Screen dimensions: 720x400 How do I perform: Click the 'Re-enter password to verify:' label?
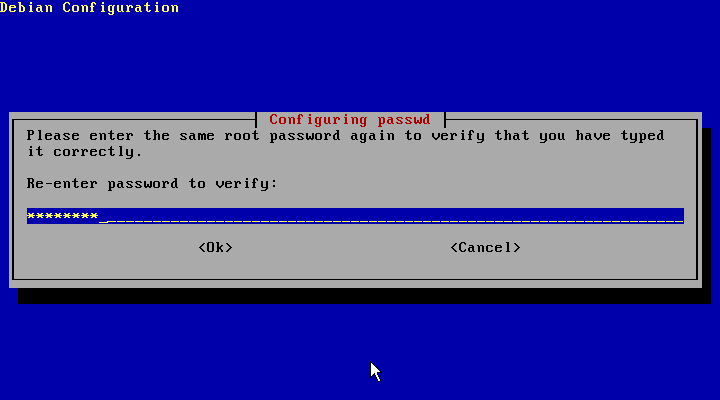click(152, 184)
